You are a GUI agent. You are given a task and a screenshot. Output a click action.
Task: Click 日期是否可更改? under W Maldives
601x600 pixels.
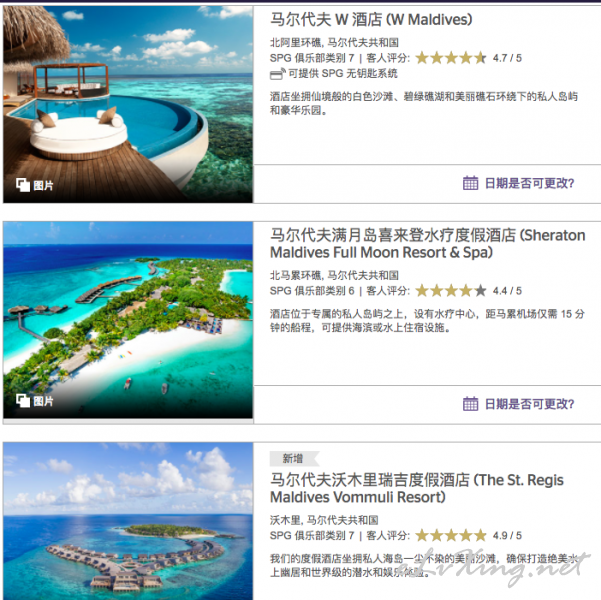point(529,183)
